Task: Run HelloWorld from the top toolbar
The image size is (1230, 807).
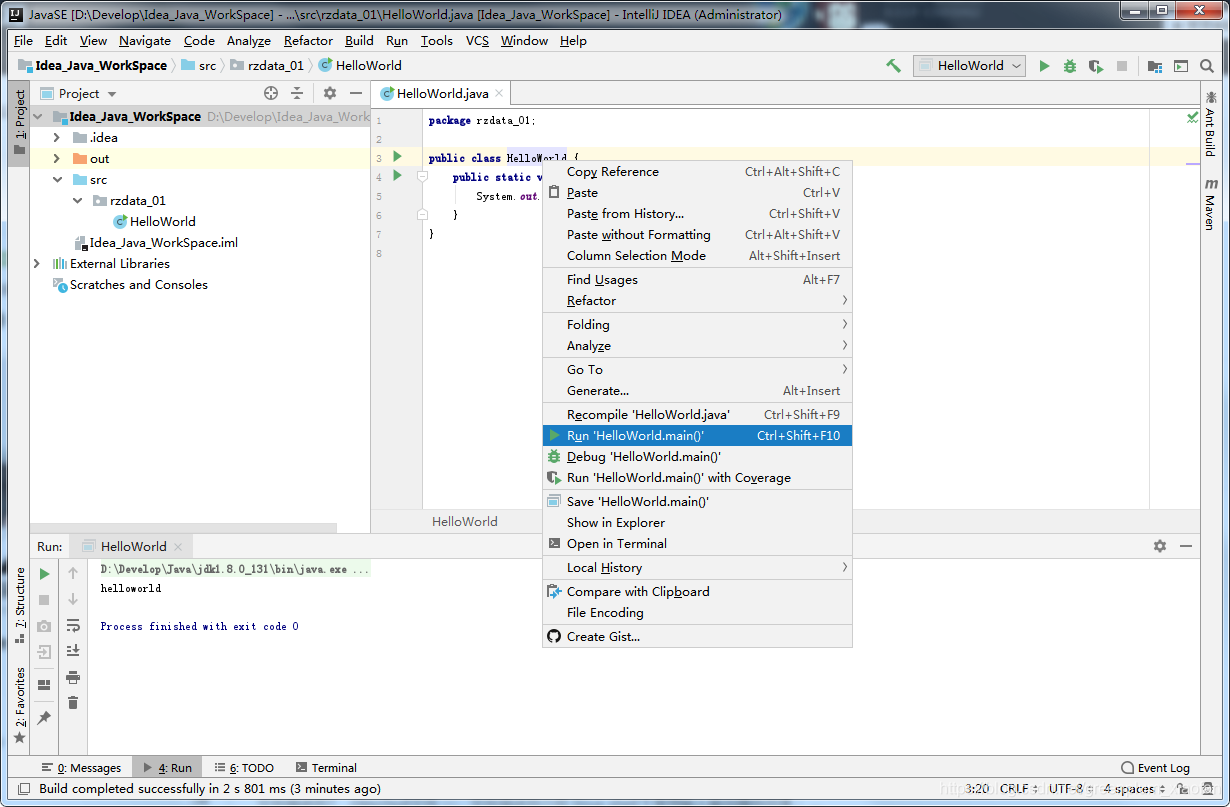Action: tap(1044, 66)
